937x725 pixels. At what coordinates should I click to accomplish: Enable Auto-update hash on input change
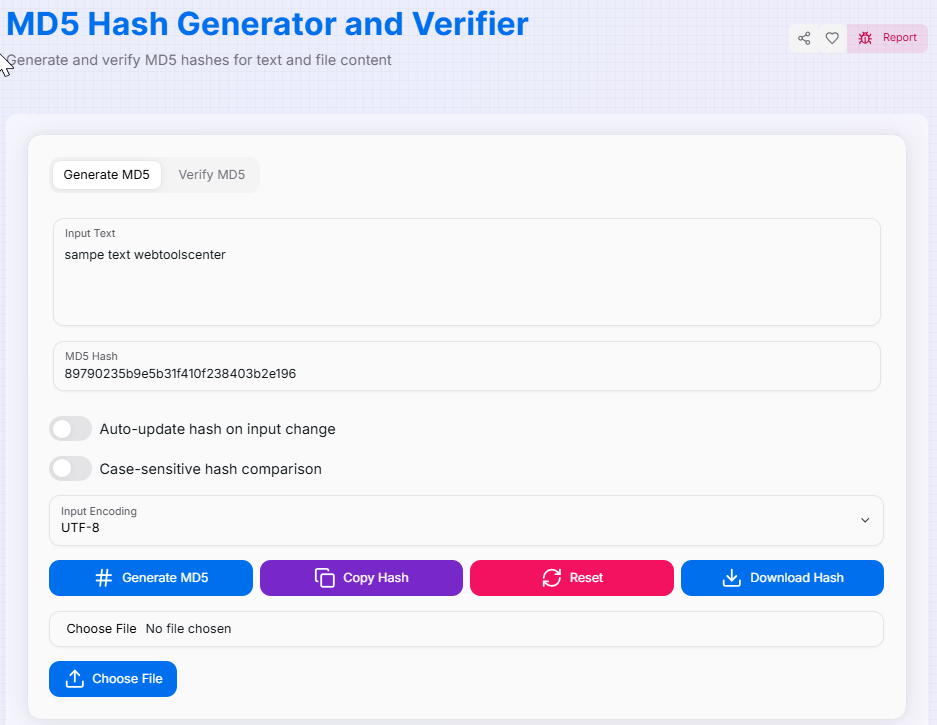click(x=71, y=429)
